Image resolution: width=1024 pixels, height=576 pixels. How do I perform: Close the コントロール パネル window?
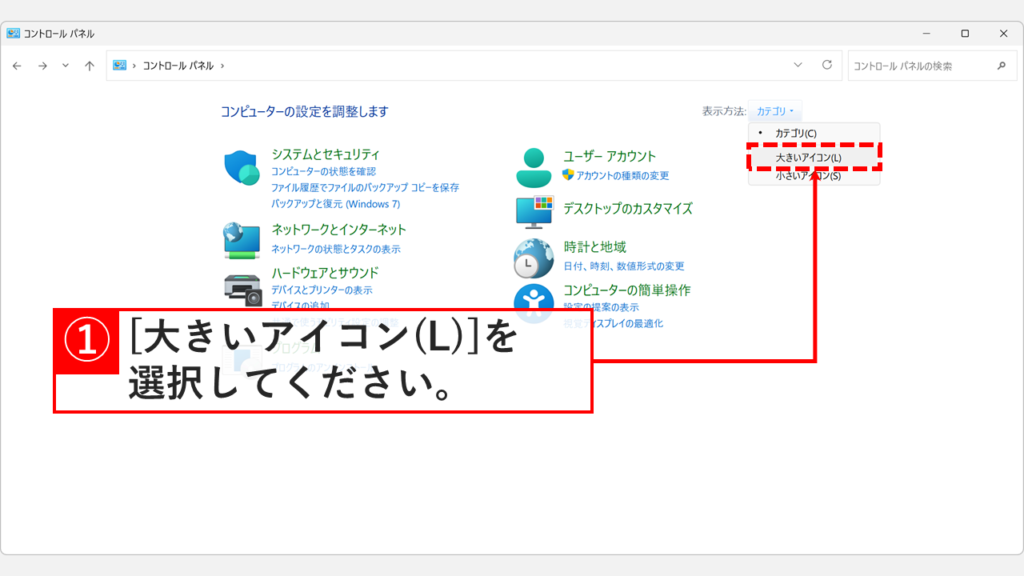(x=1004, y=33)
